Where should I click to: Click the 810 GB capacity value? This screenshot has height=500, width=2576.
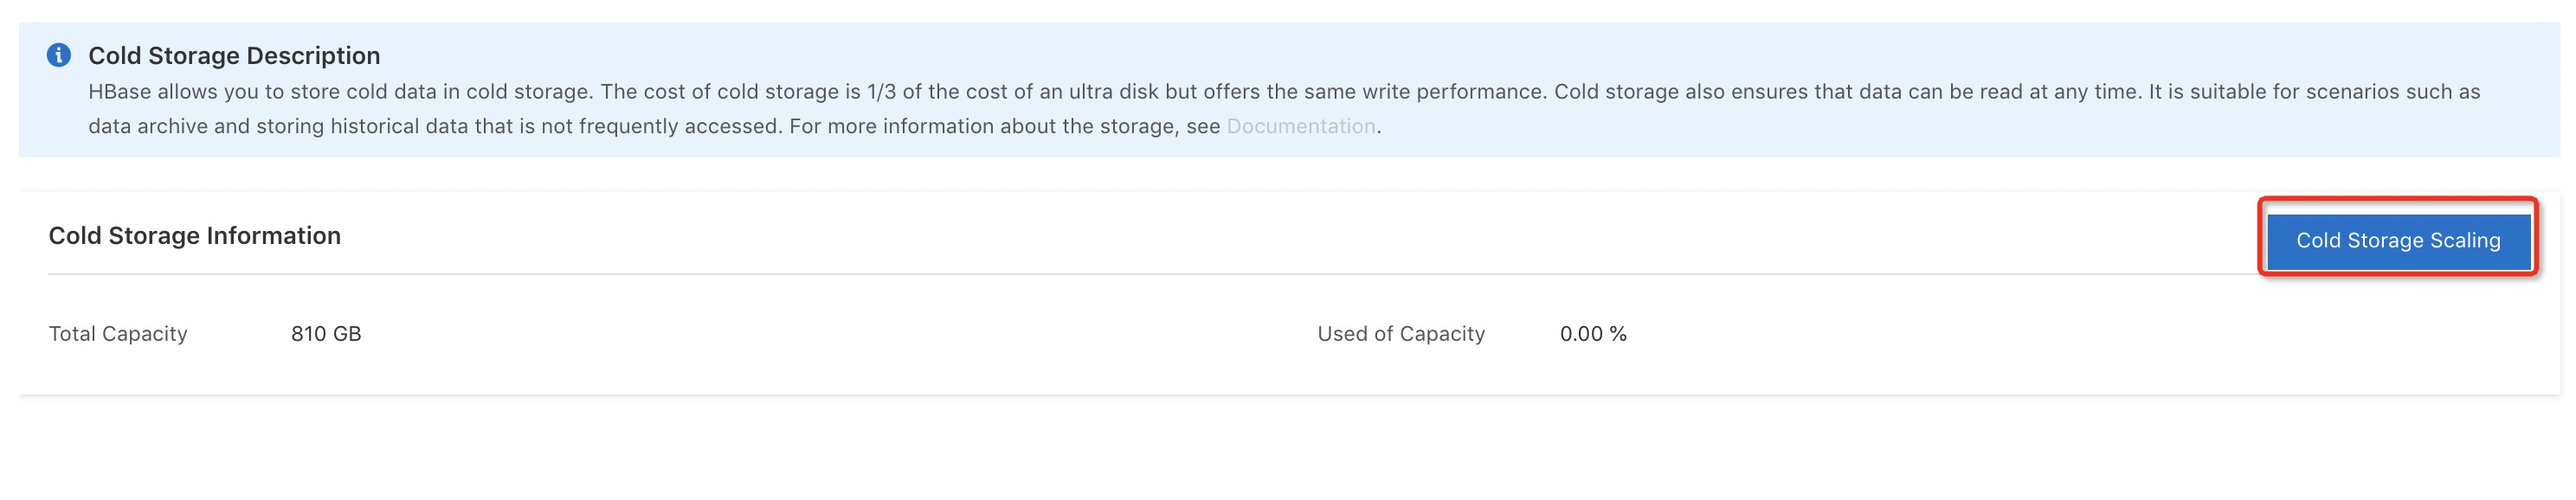pos(326,333)
